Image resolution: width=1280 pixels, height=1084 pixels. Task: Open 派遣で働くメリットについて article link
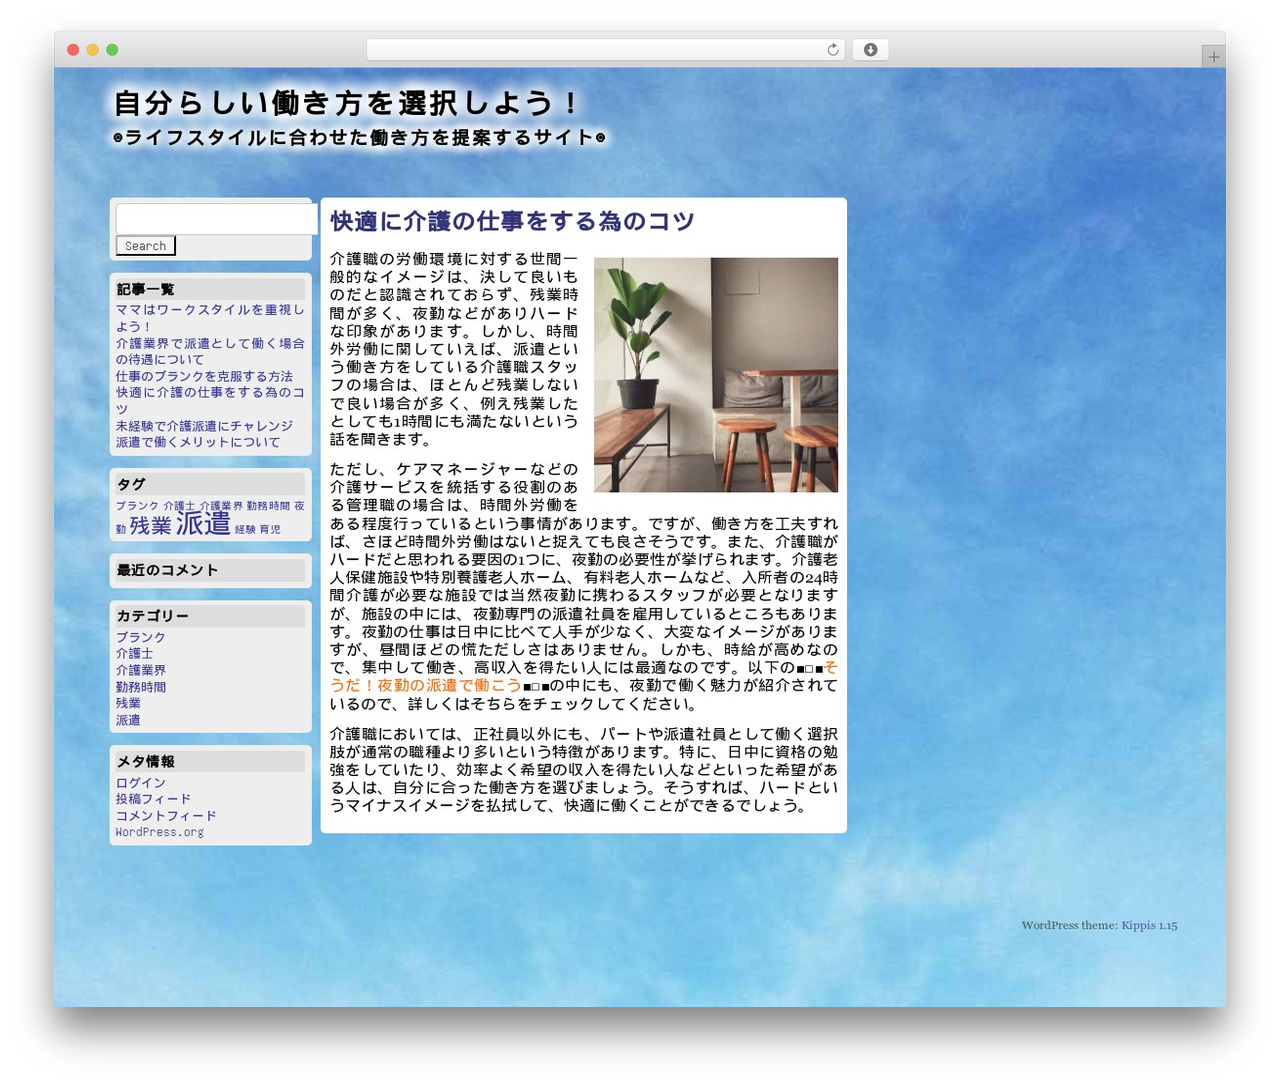(x=198, y=442)
